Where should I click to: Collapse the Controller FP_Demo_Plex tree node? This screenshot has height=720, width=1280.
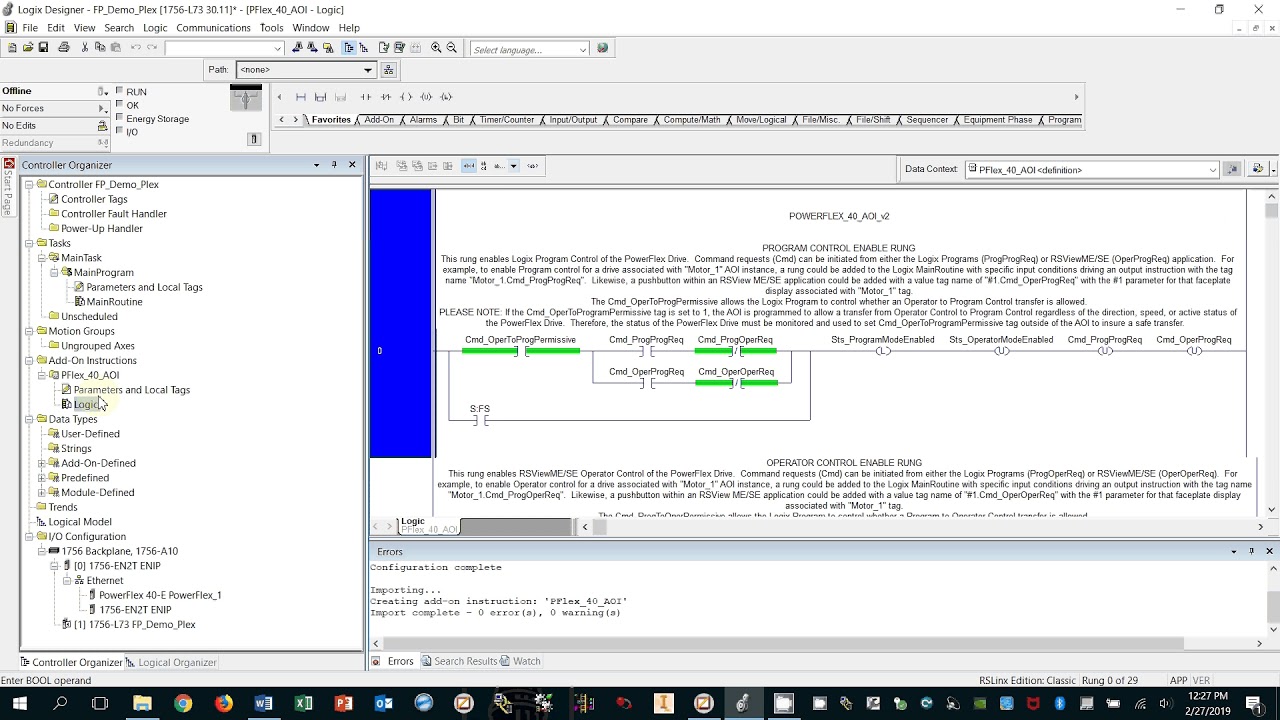pyautogui.click(x=29, y=184)
